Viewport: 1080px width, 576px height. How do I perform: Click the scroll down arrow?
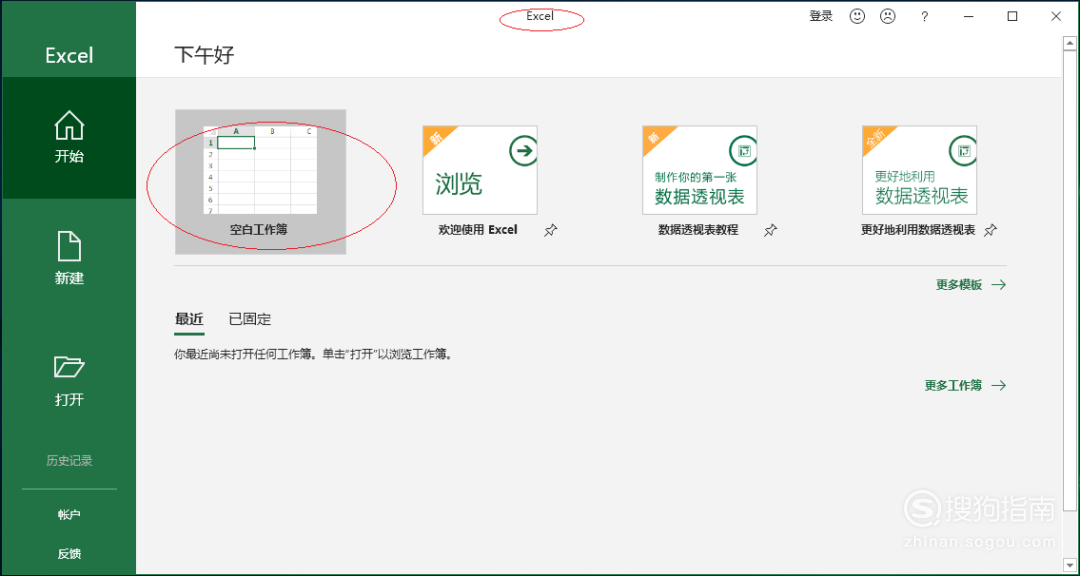(x=1069, y=564)
